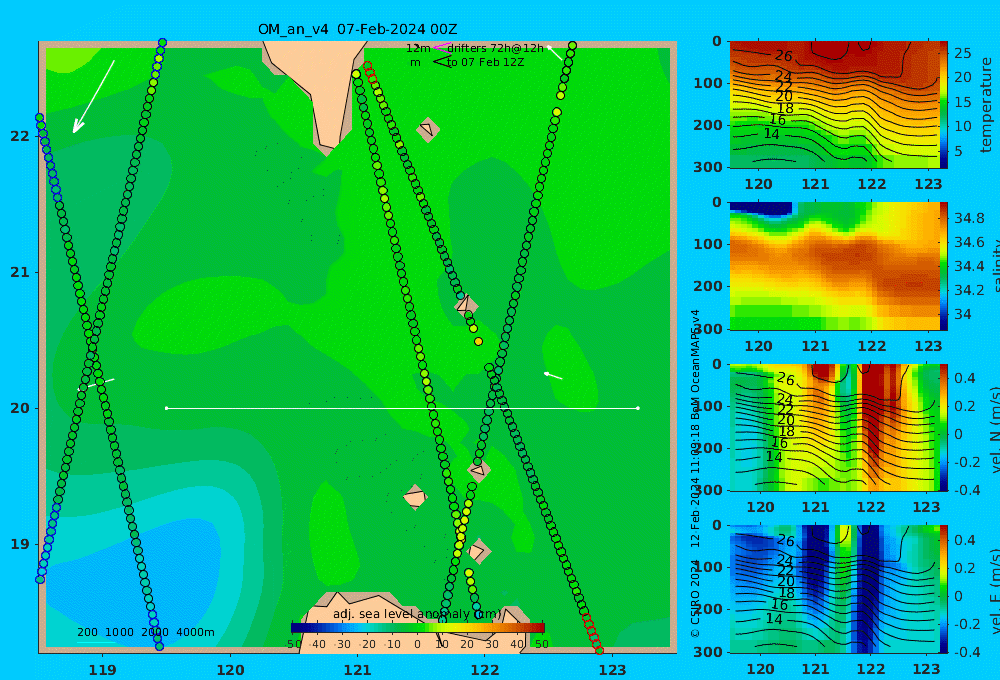
Task: Click the 34.8 tick on salinity colorbar
Action: (969, 218)
